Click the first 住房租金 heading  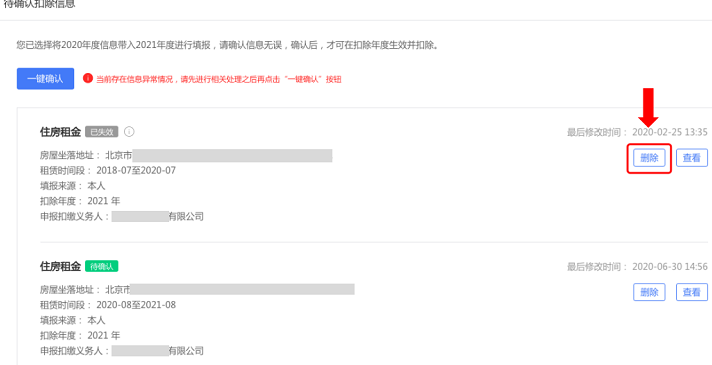(x=60, y=132)
